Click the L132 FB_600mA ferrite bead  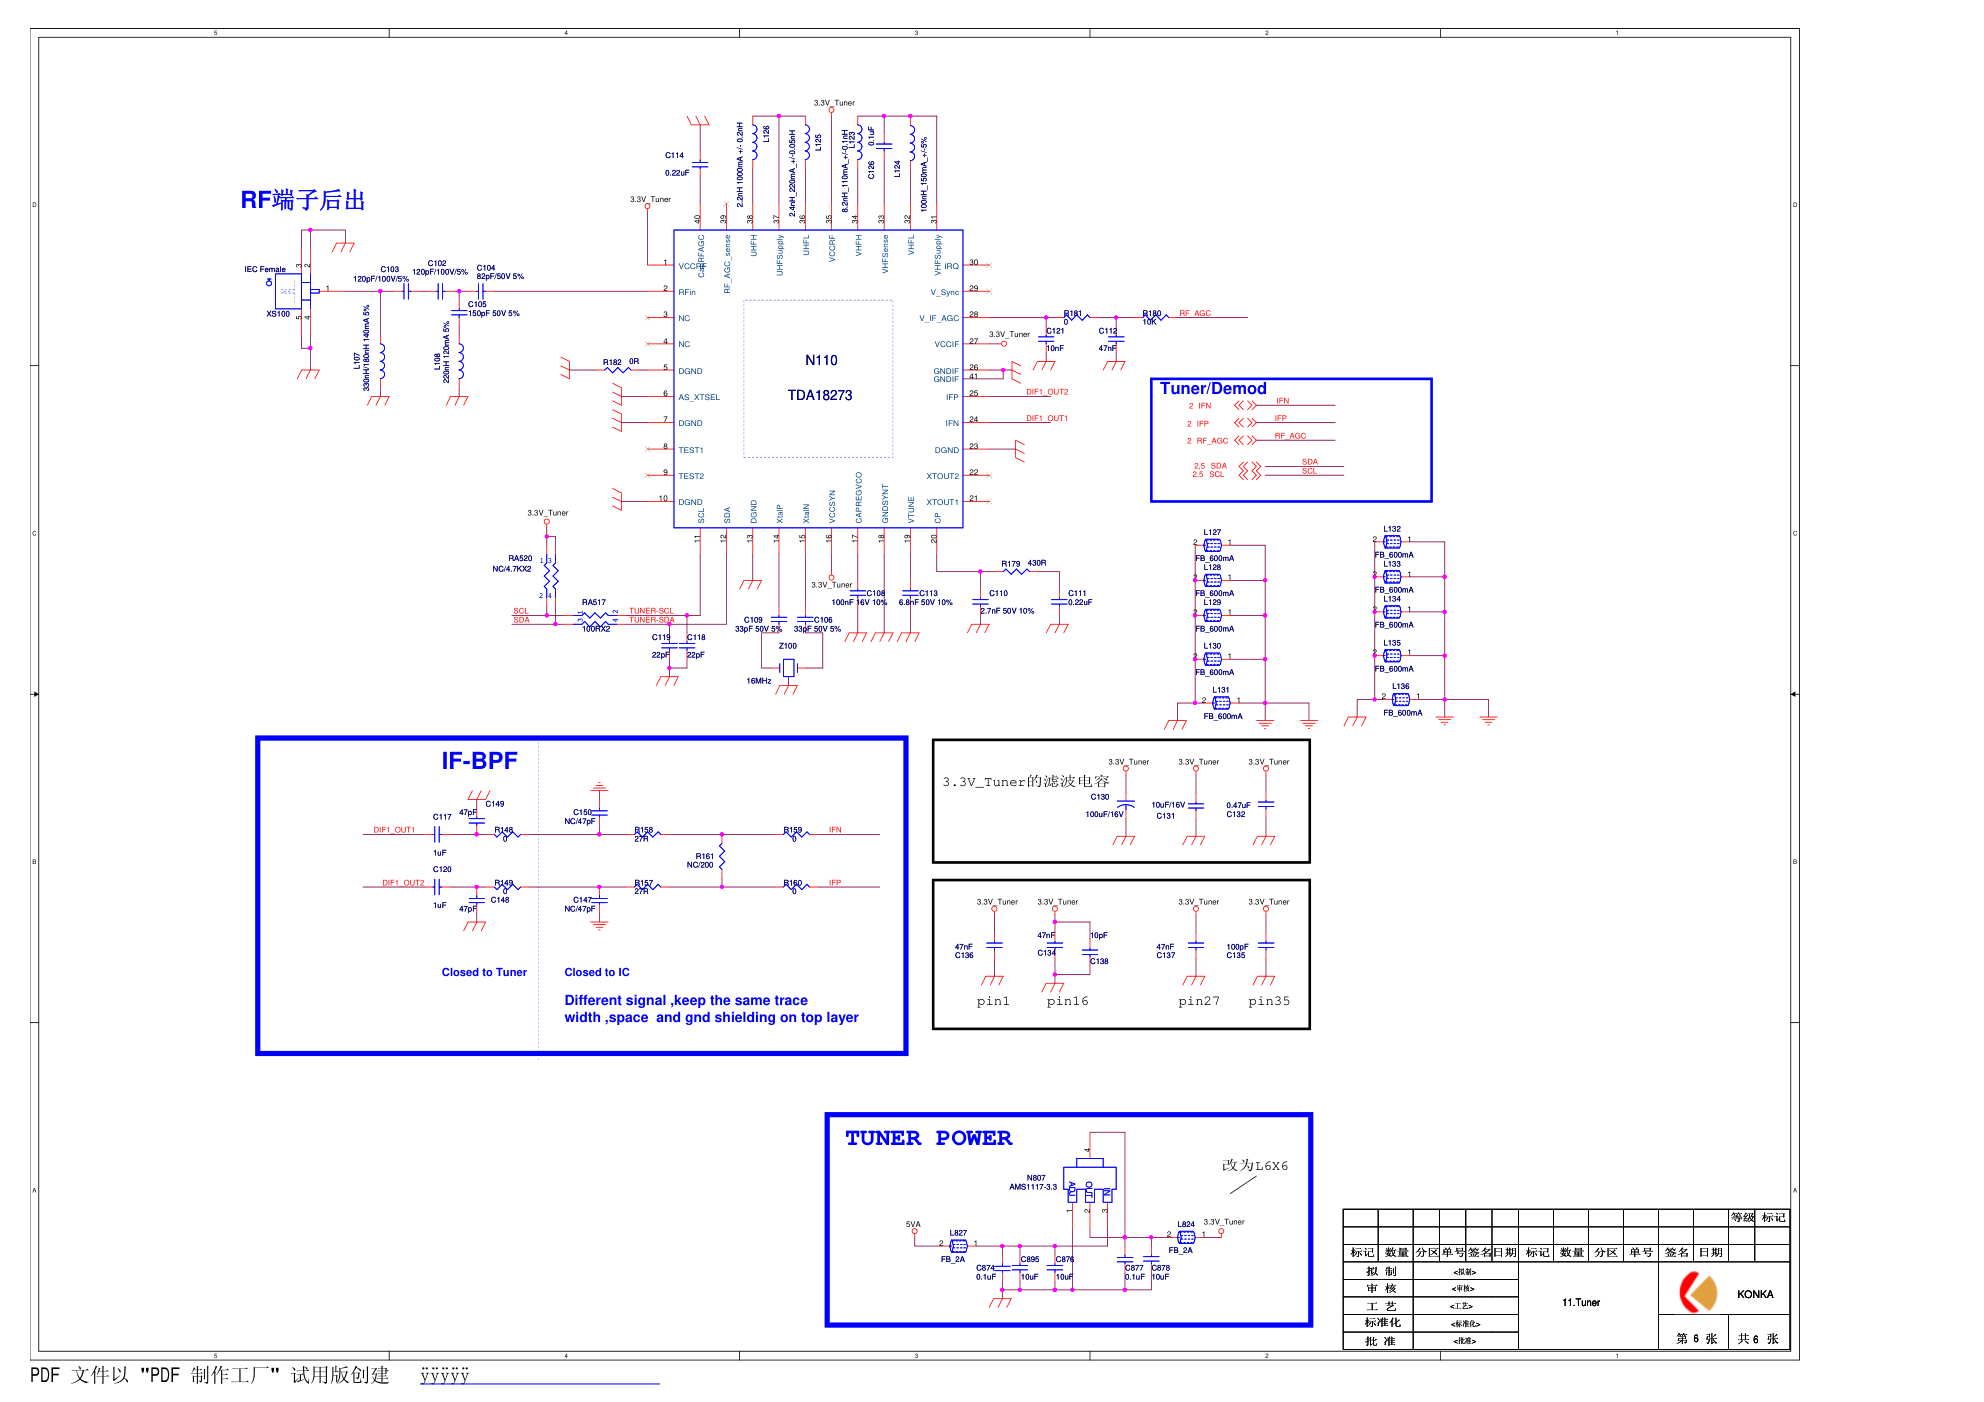click(1392, 541)
